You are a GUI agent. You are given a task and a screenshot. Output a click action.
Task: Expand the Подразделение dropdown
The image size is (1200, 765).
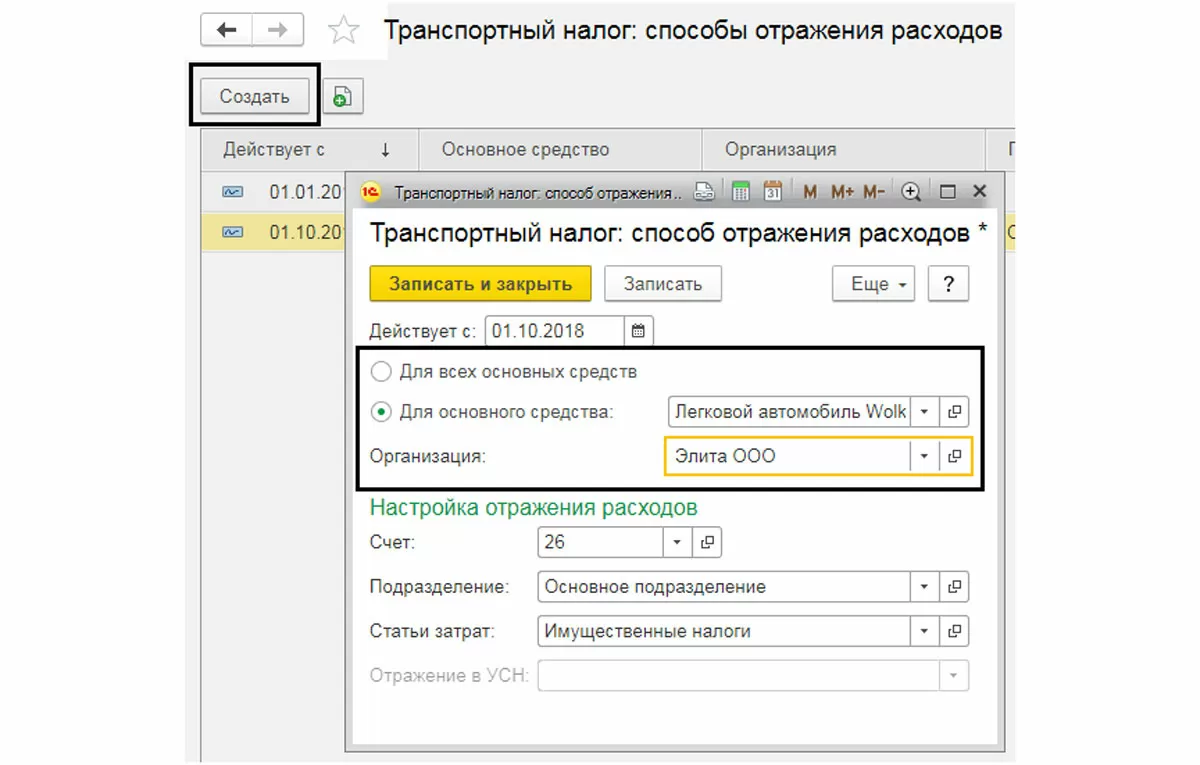tap(925, 587)
